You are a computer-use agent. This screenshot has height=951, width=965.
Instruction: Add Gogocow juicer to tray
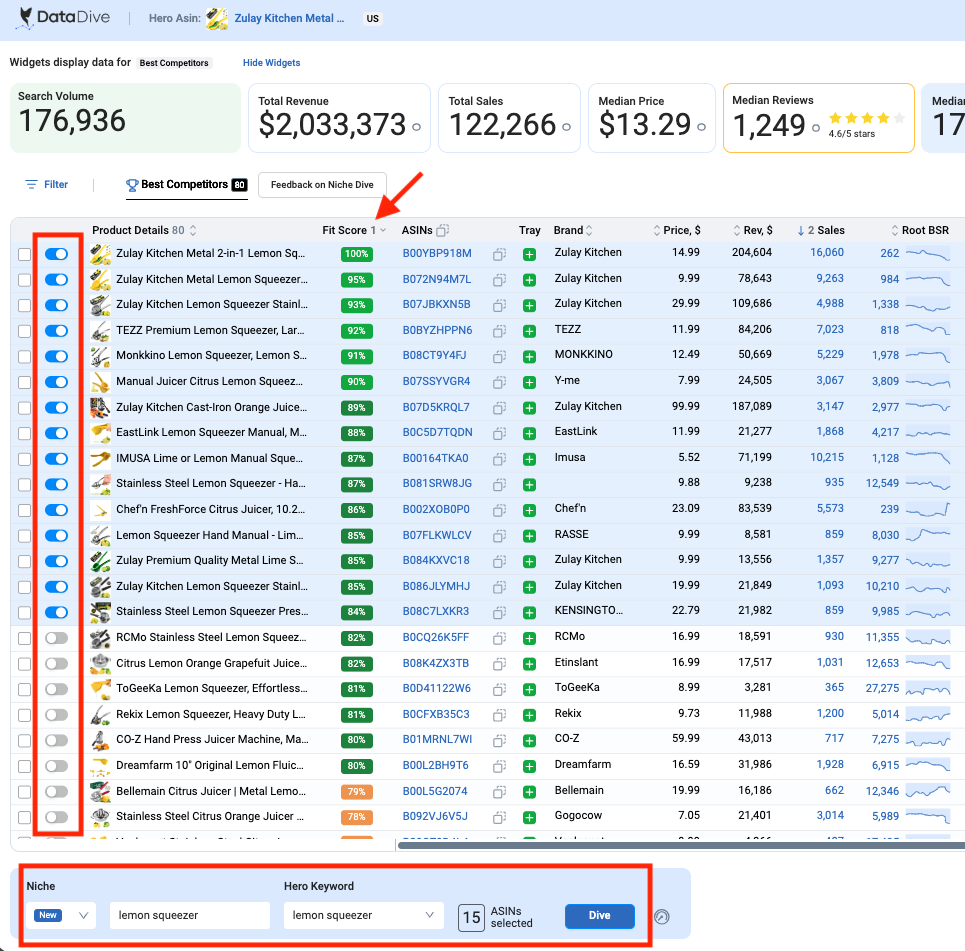coord(529,817)
